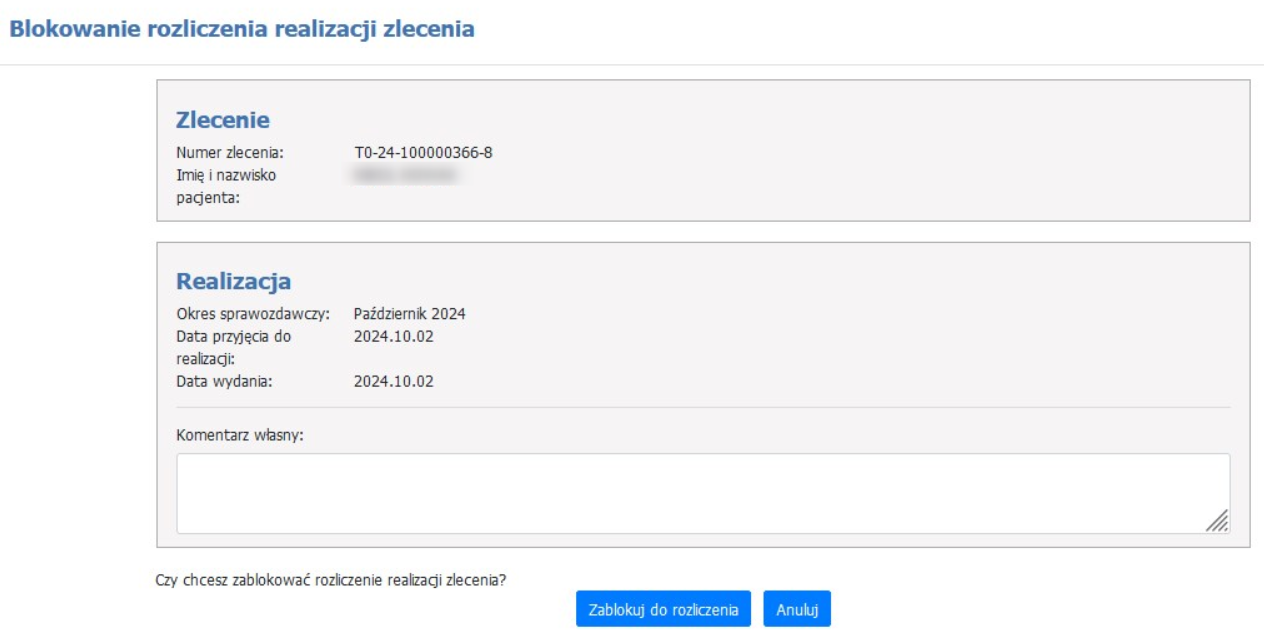
Task: Click the Numer zlecenia label
Action: pyautogui.click(x=230, y=153)
